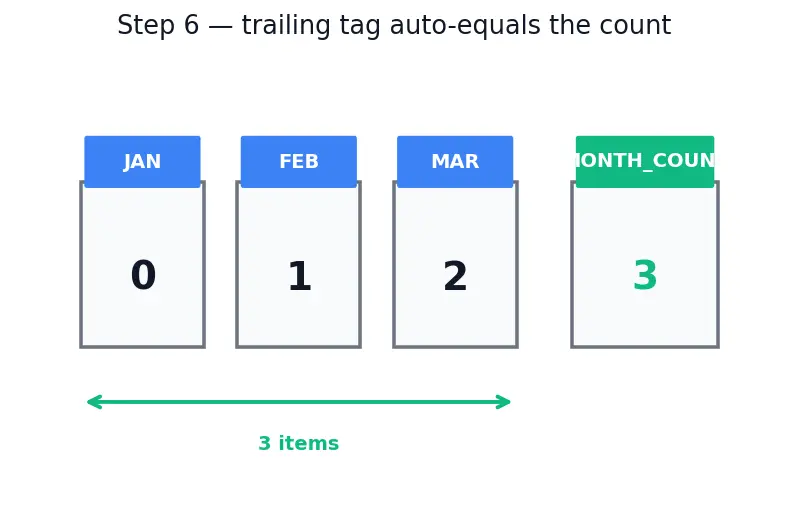787x512 pixels.
Task: Select the number 1 in the FEB box
Action: (300, 276)
